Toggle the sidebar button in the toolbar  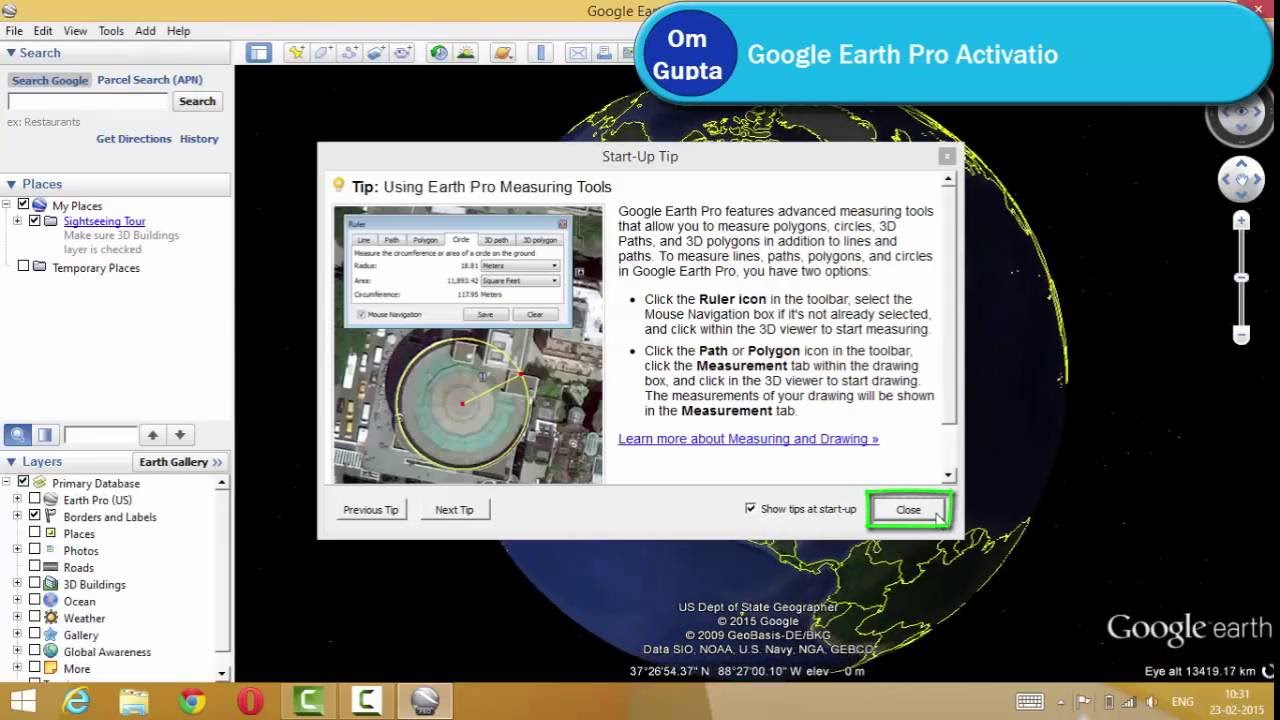pos(259,53)
